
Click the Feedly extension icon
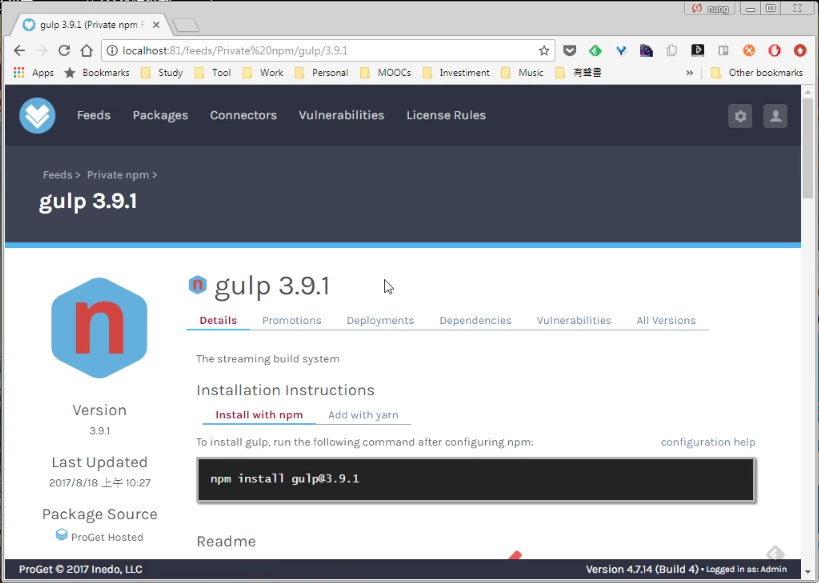pyautogui.click(x=595, y=51)
